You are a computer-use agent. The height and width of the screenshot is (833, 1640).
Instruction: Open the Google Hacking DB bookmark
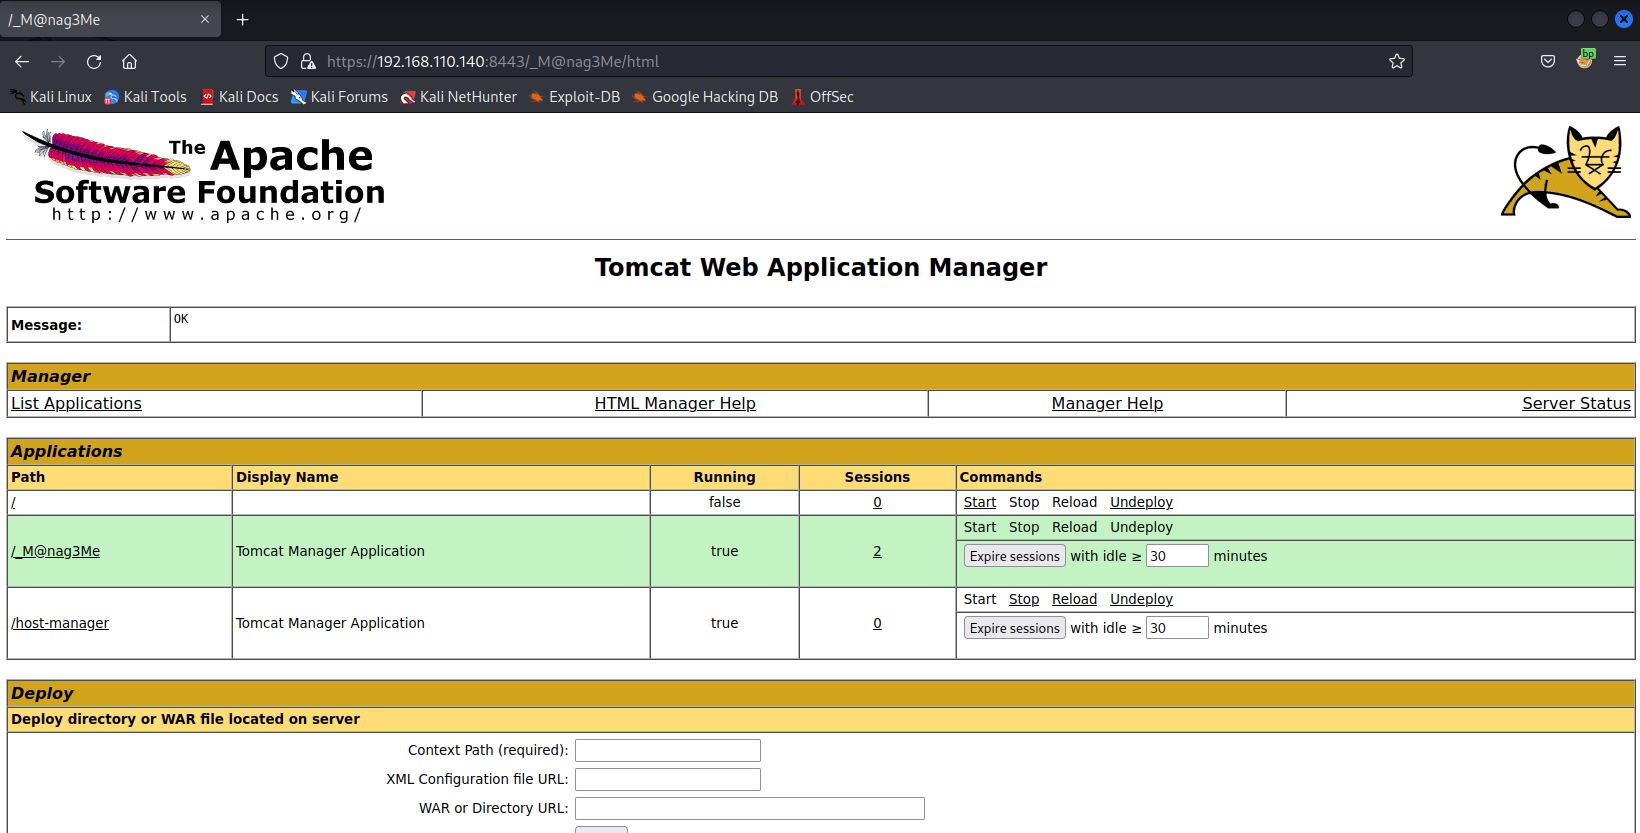tap(705, 97)
